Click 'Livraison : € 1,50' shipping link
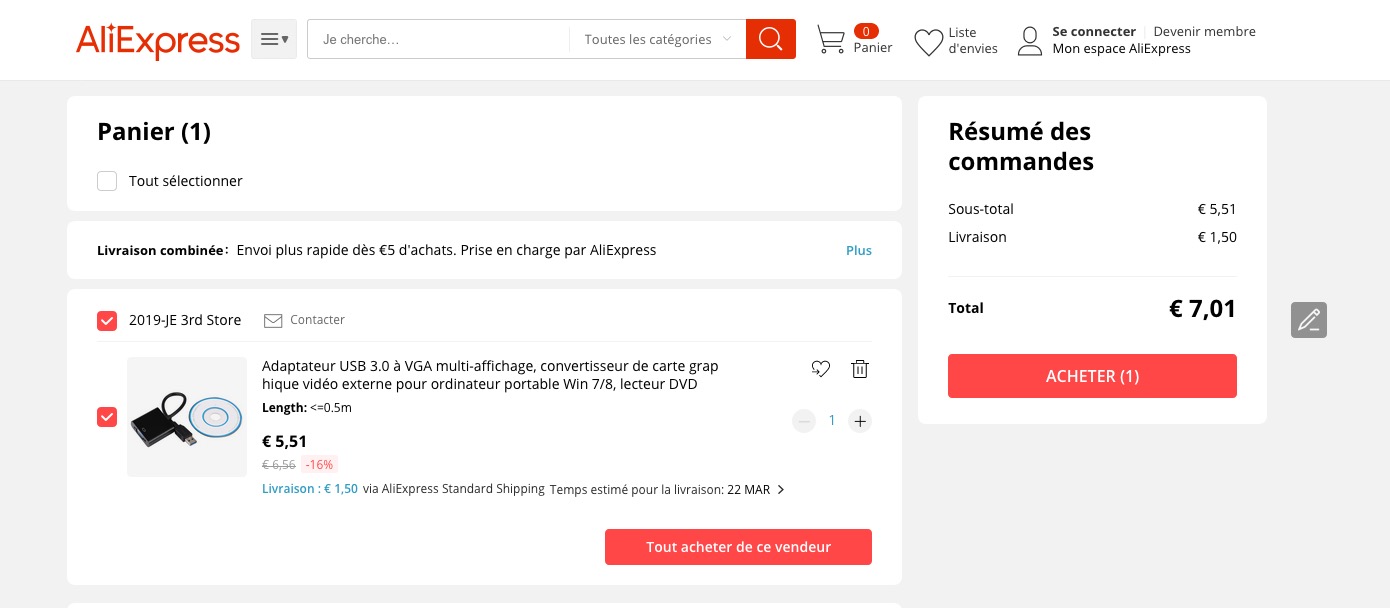Viewport: 1390px width, 608px height. click(310, 489)
